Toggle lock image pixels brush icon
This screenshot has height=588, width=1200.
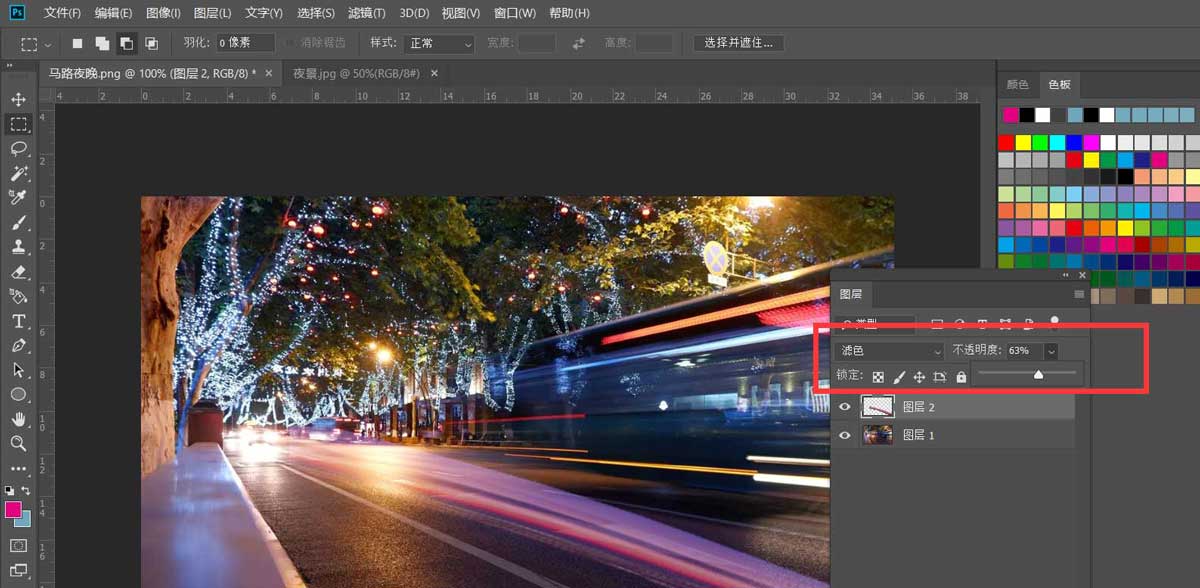(898, 377)
